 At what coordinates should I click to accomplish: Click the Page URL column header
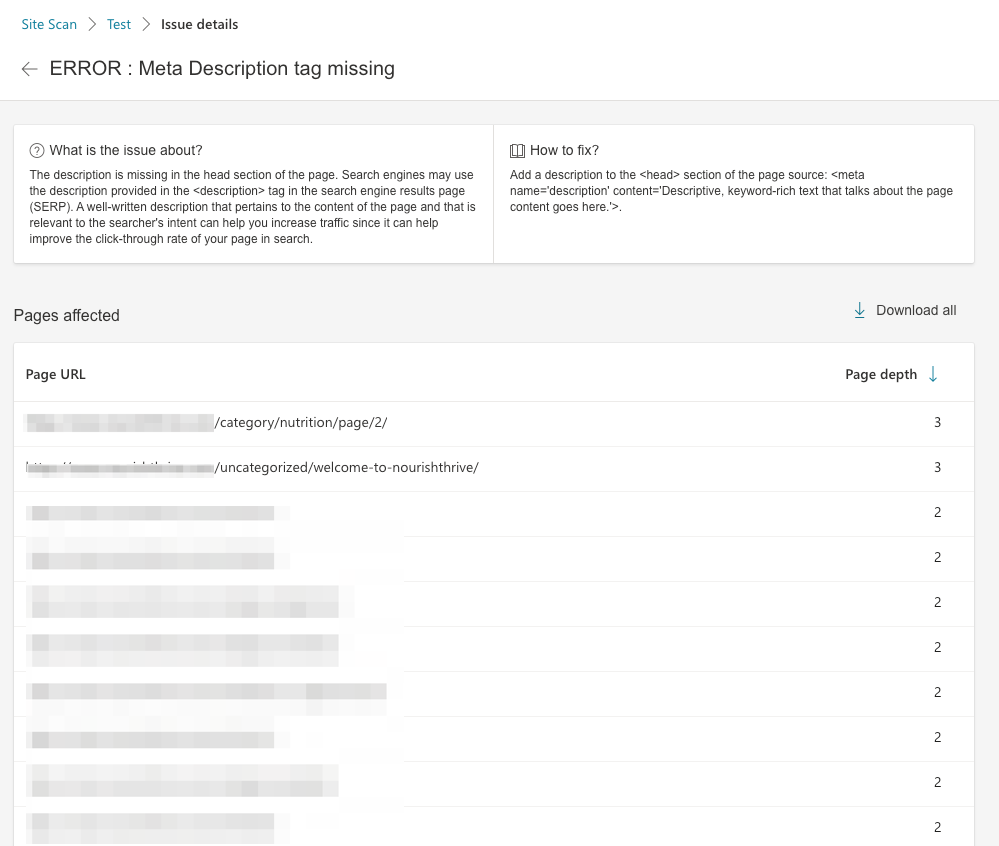coord(56,374)
